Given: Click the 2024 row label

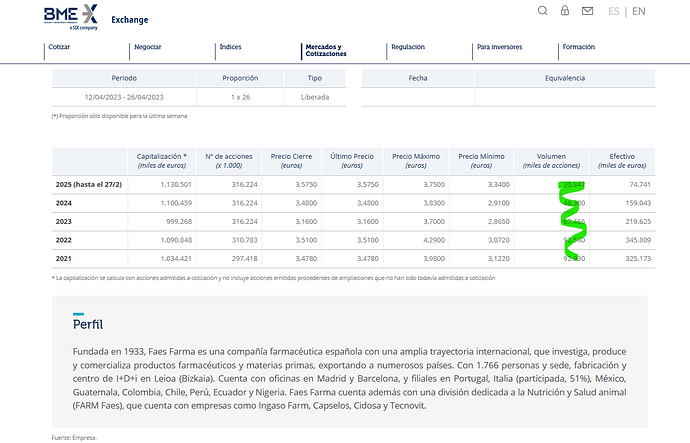Looking at the screenshot, I should (x=63, y=203).
